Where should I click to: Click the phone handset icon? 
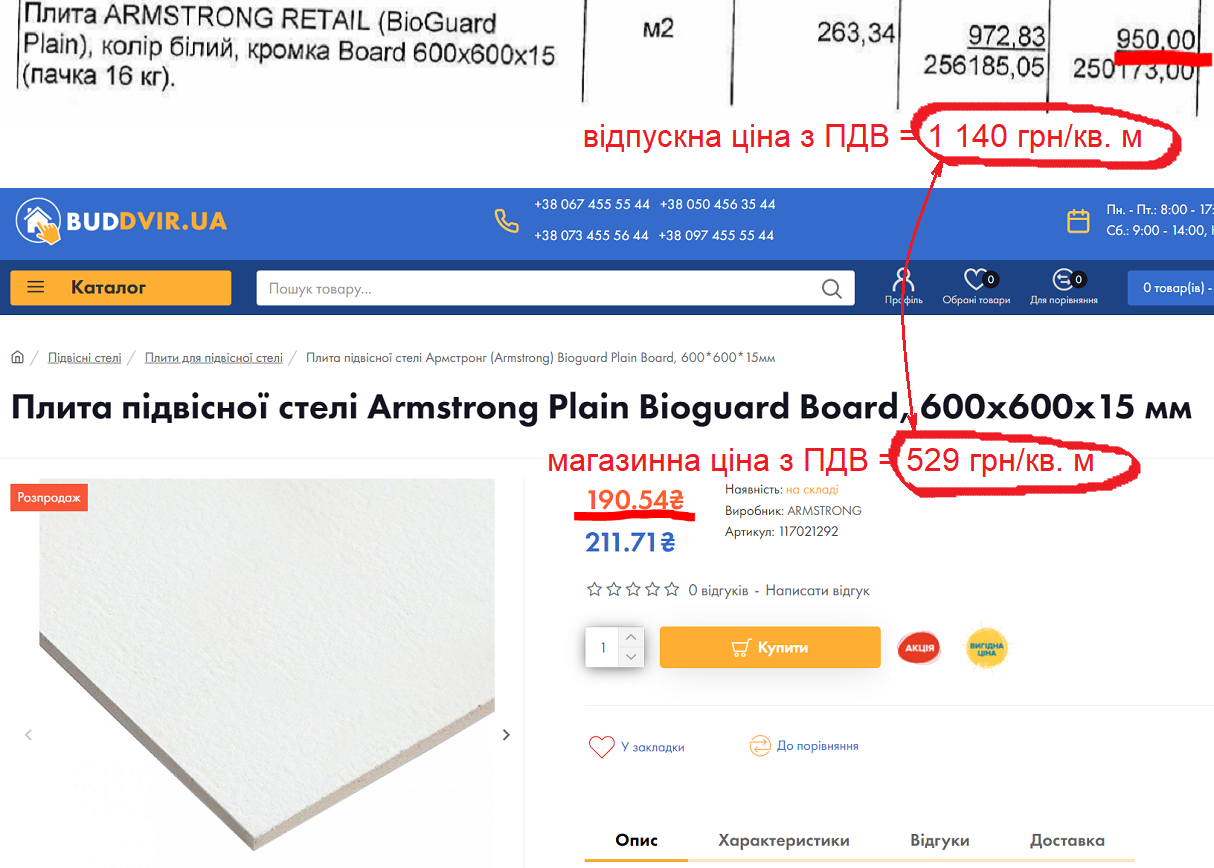pyautogui.click(x=507, y=221)
